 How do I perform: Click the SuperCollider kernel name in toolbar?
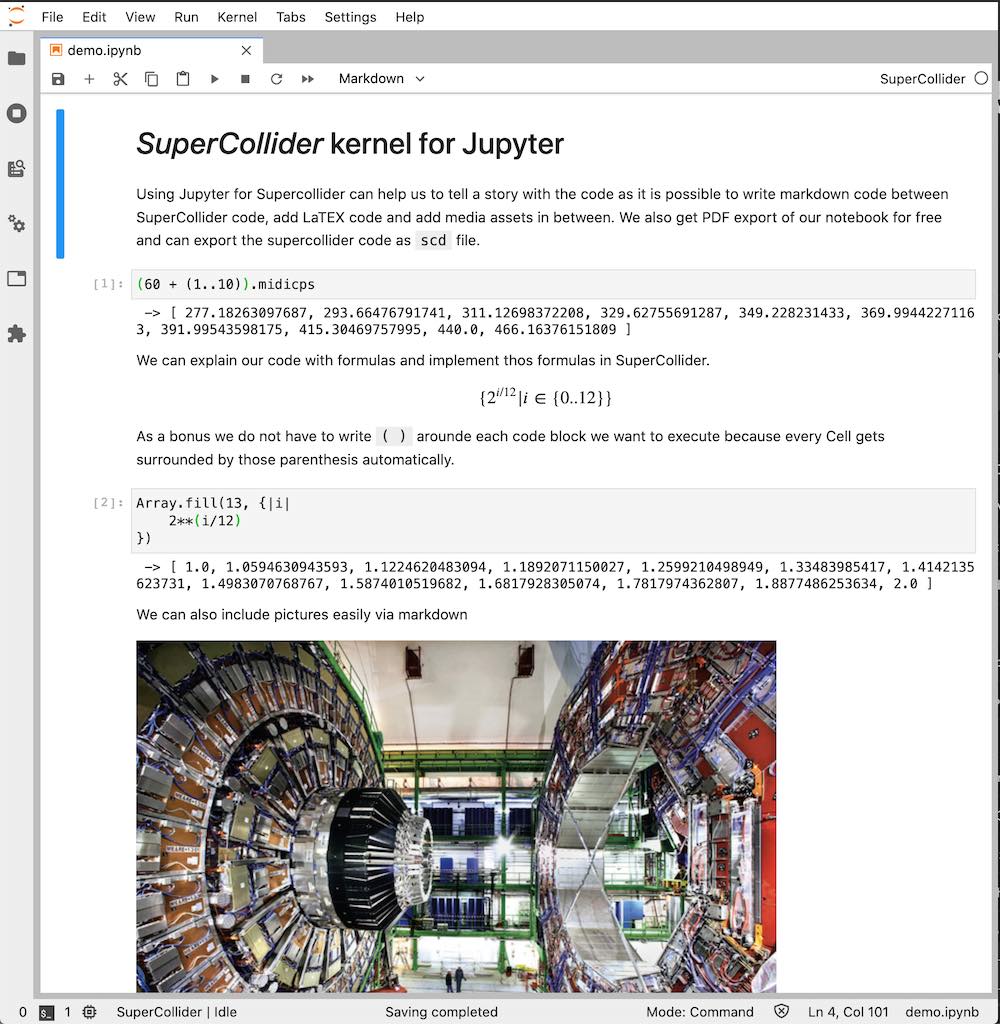922,79
